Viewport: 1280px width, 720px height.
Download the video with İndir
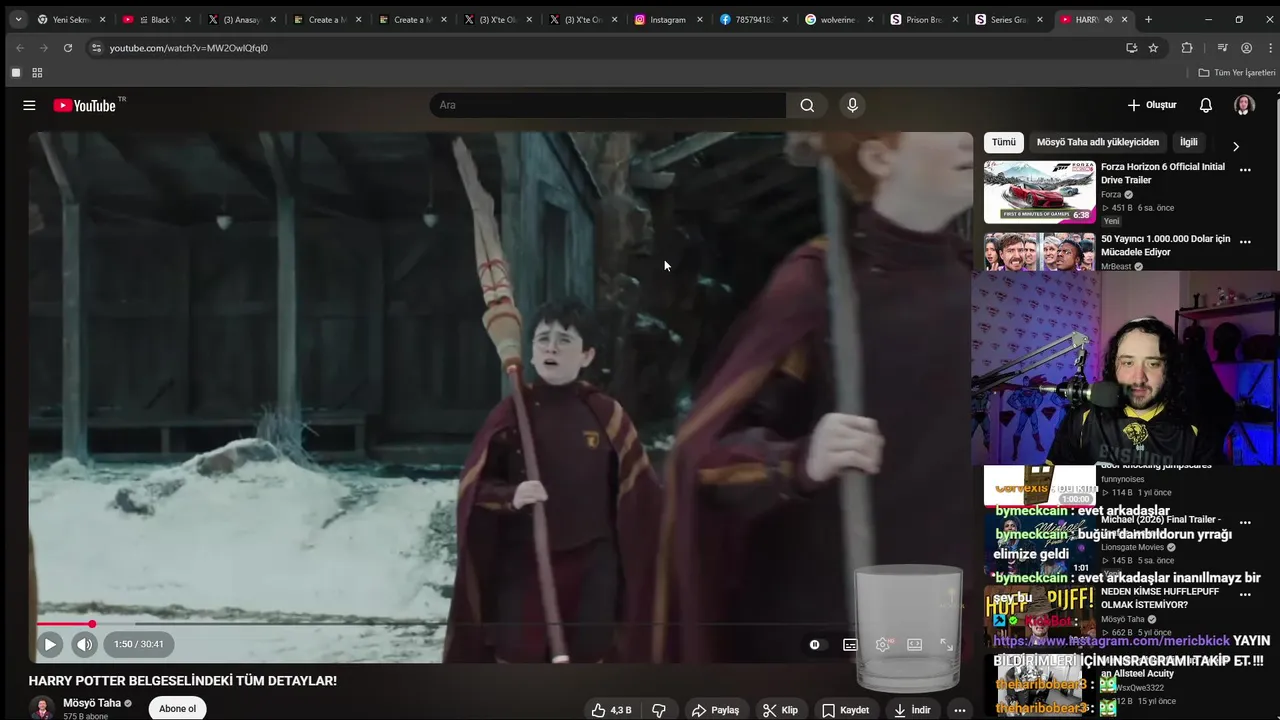pos(912,710)
